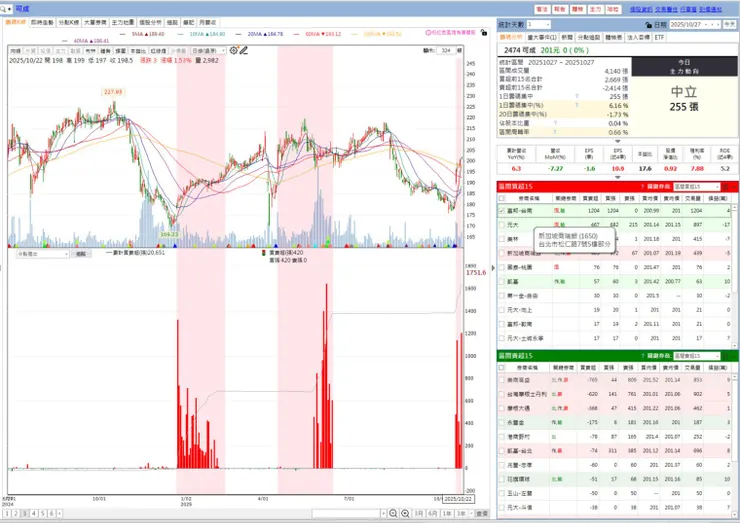Tick checkbox for 美林 broker row

(502, 239)
